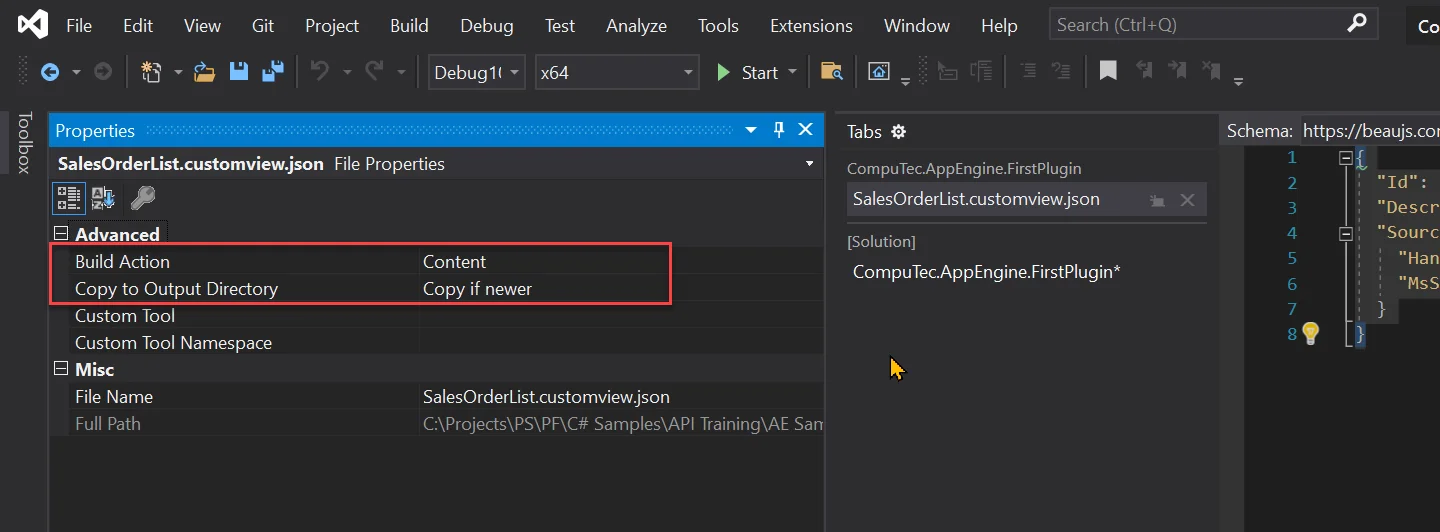Switch Properties to Alphabetical sorting

(x=103, y=198)
